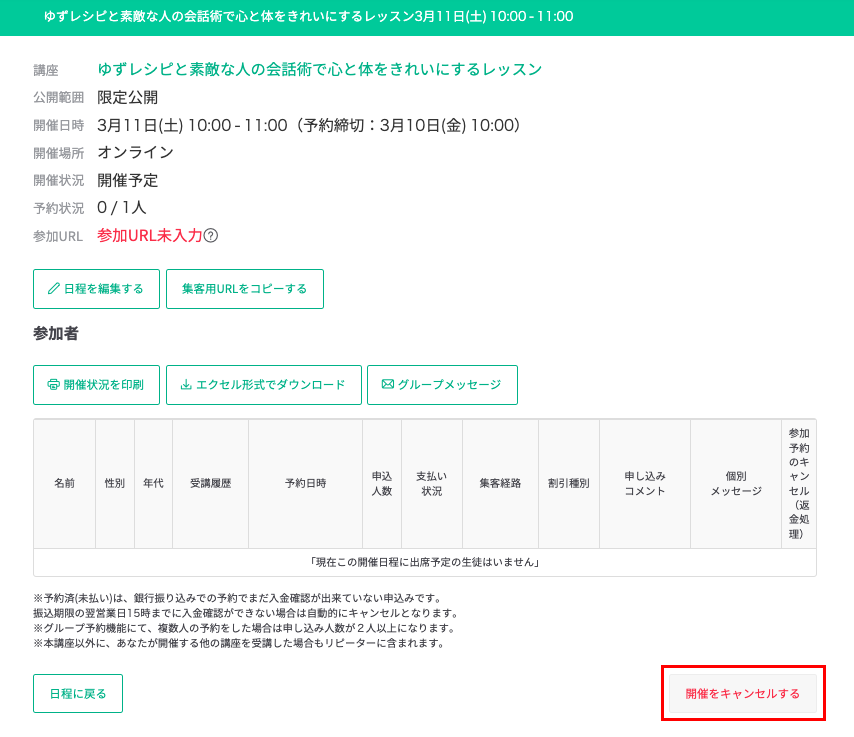Screen dimensions: 854x737
Task: Open the course title link ゆずレシピと素敵な人の会話術
Action: 320,69
